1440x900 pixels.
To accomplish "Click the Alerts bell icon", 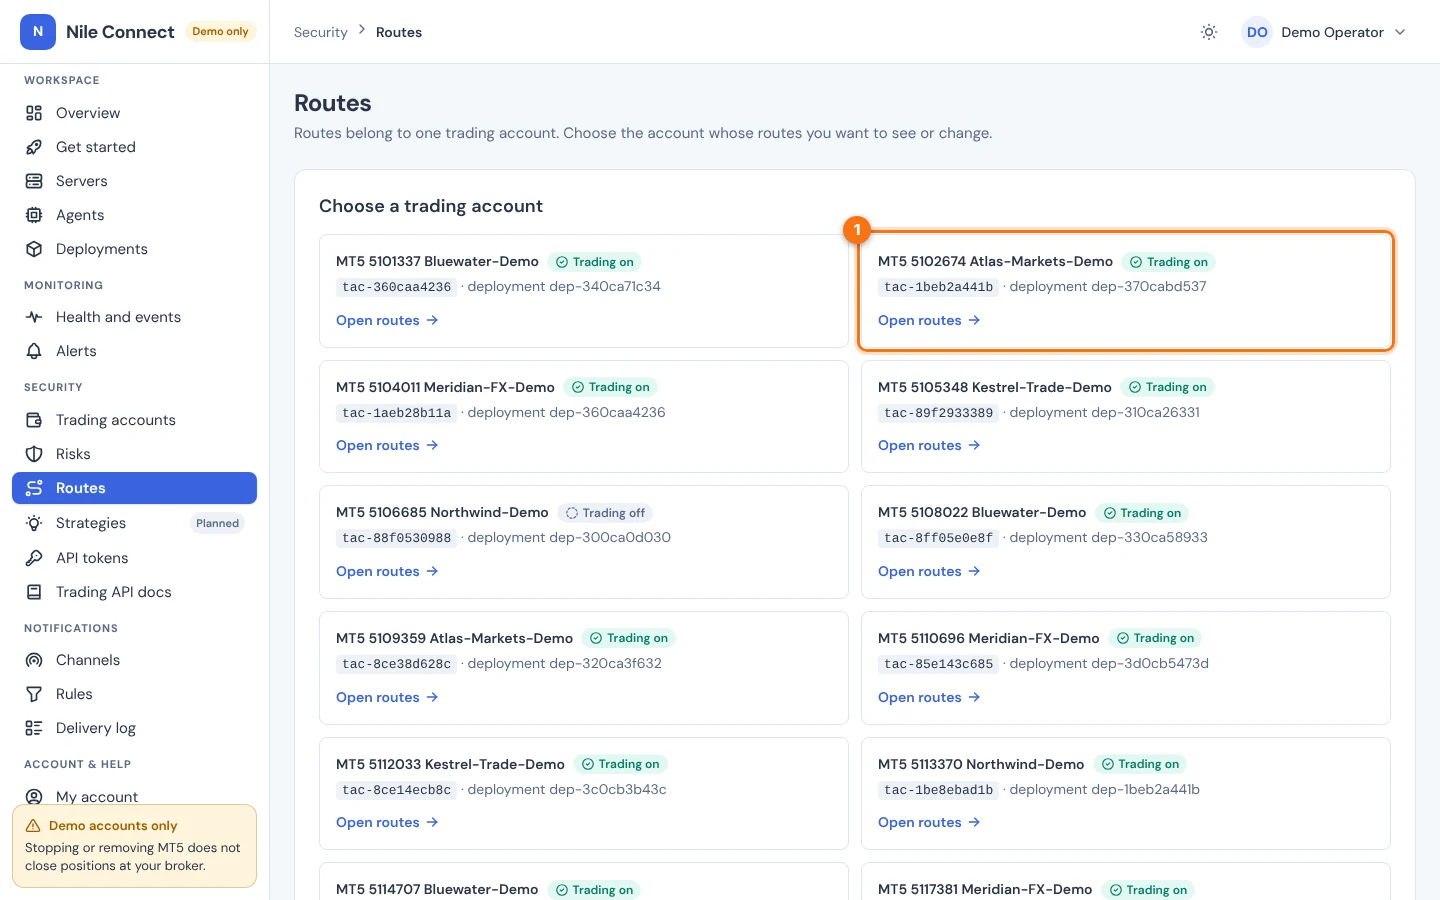I will 34,351.
